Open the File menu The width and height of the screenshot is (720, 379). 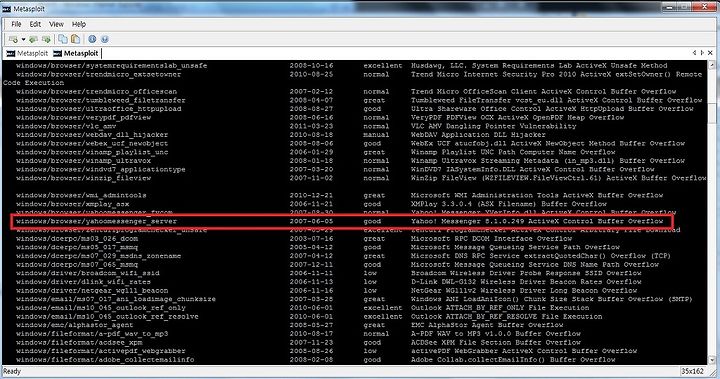17,24
